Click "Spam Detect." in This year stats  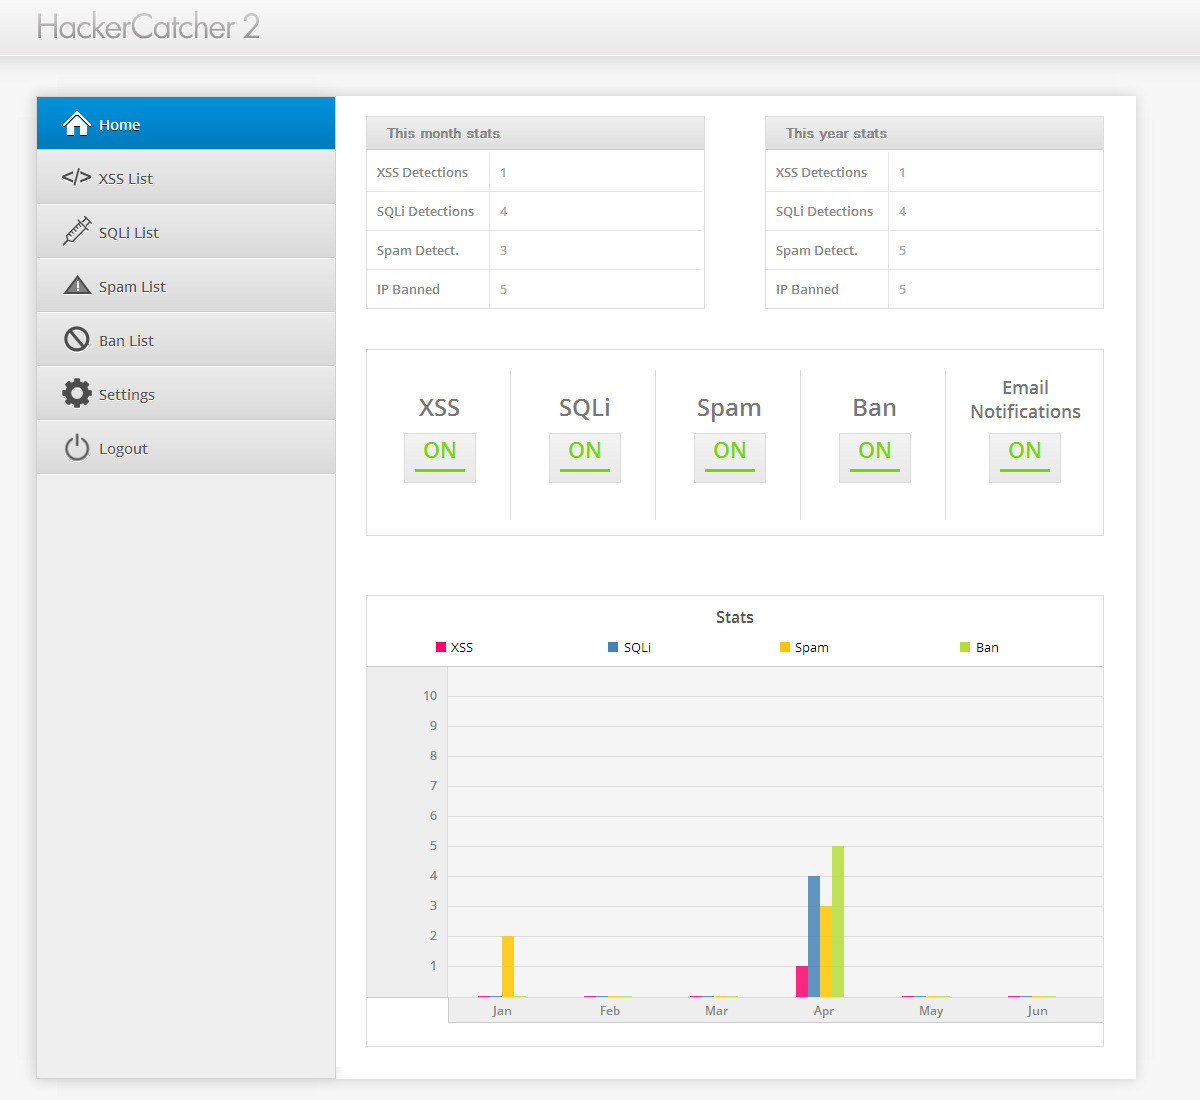(816, 250)
